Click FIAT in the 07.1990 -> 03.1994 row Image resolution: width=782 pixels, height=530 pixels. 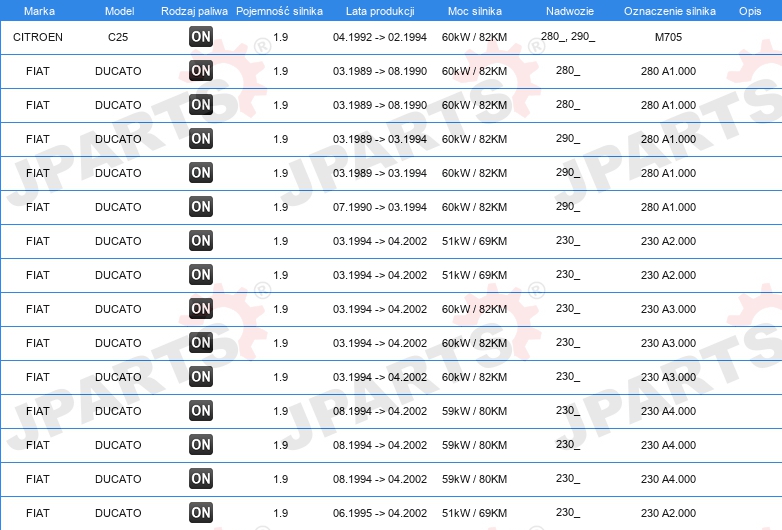(38, 207)
